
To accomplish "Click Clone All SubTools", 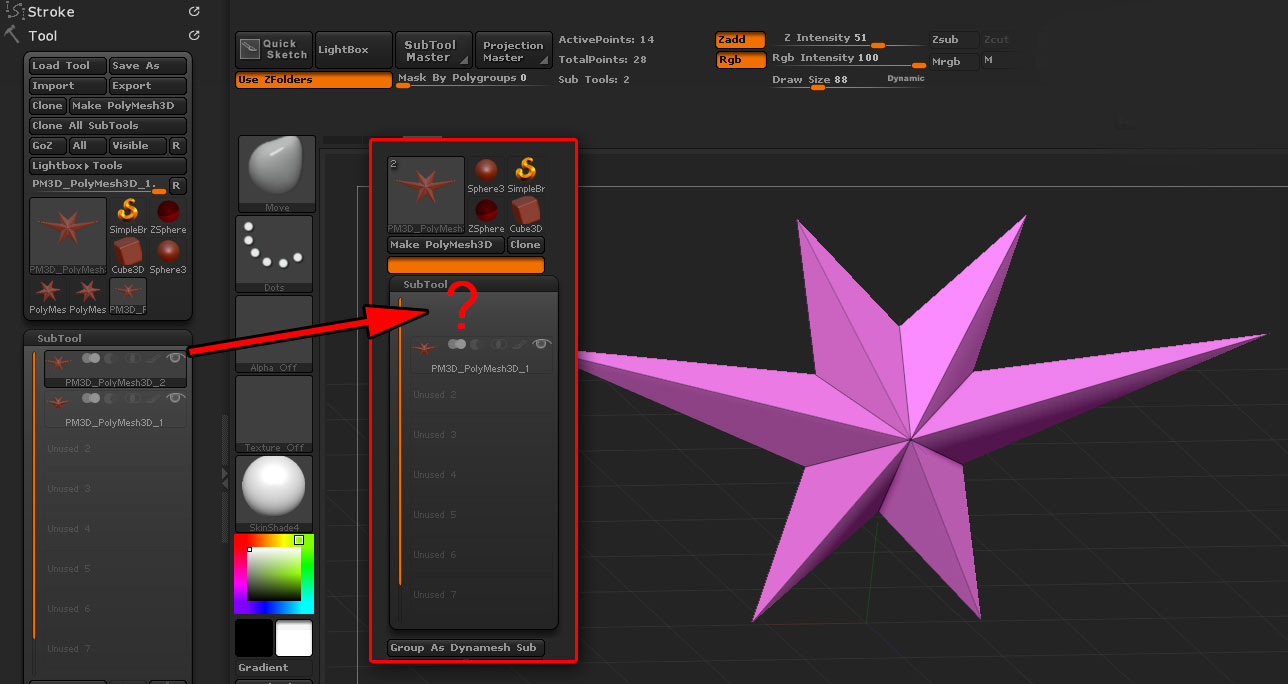I will 108,126.
